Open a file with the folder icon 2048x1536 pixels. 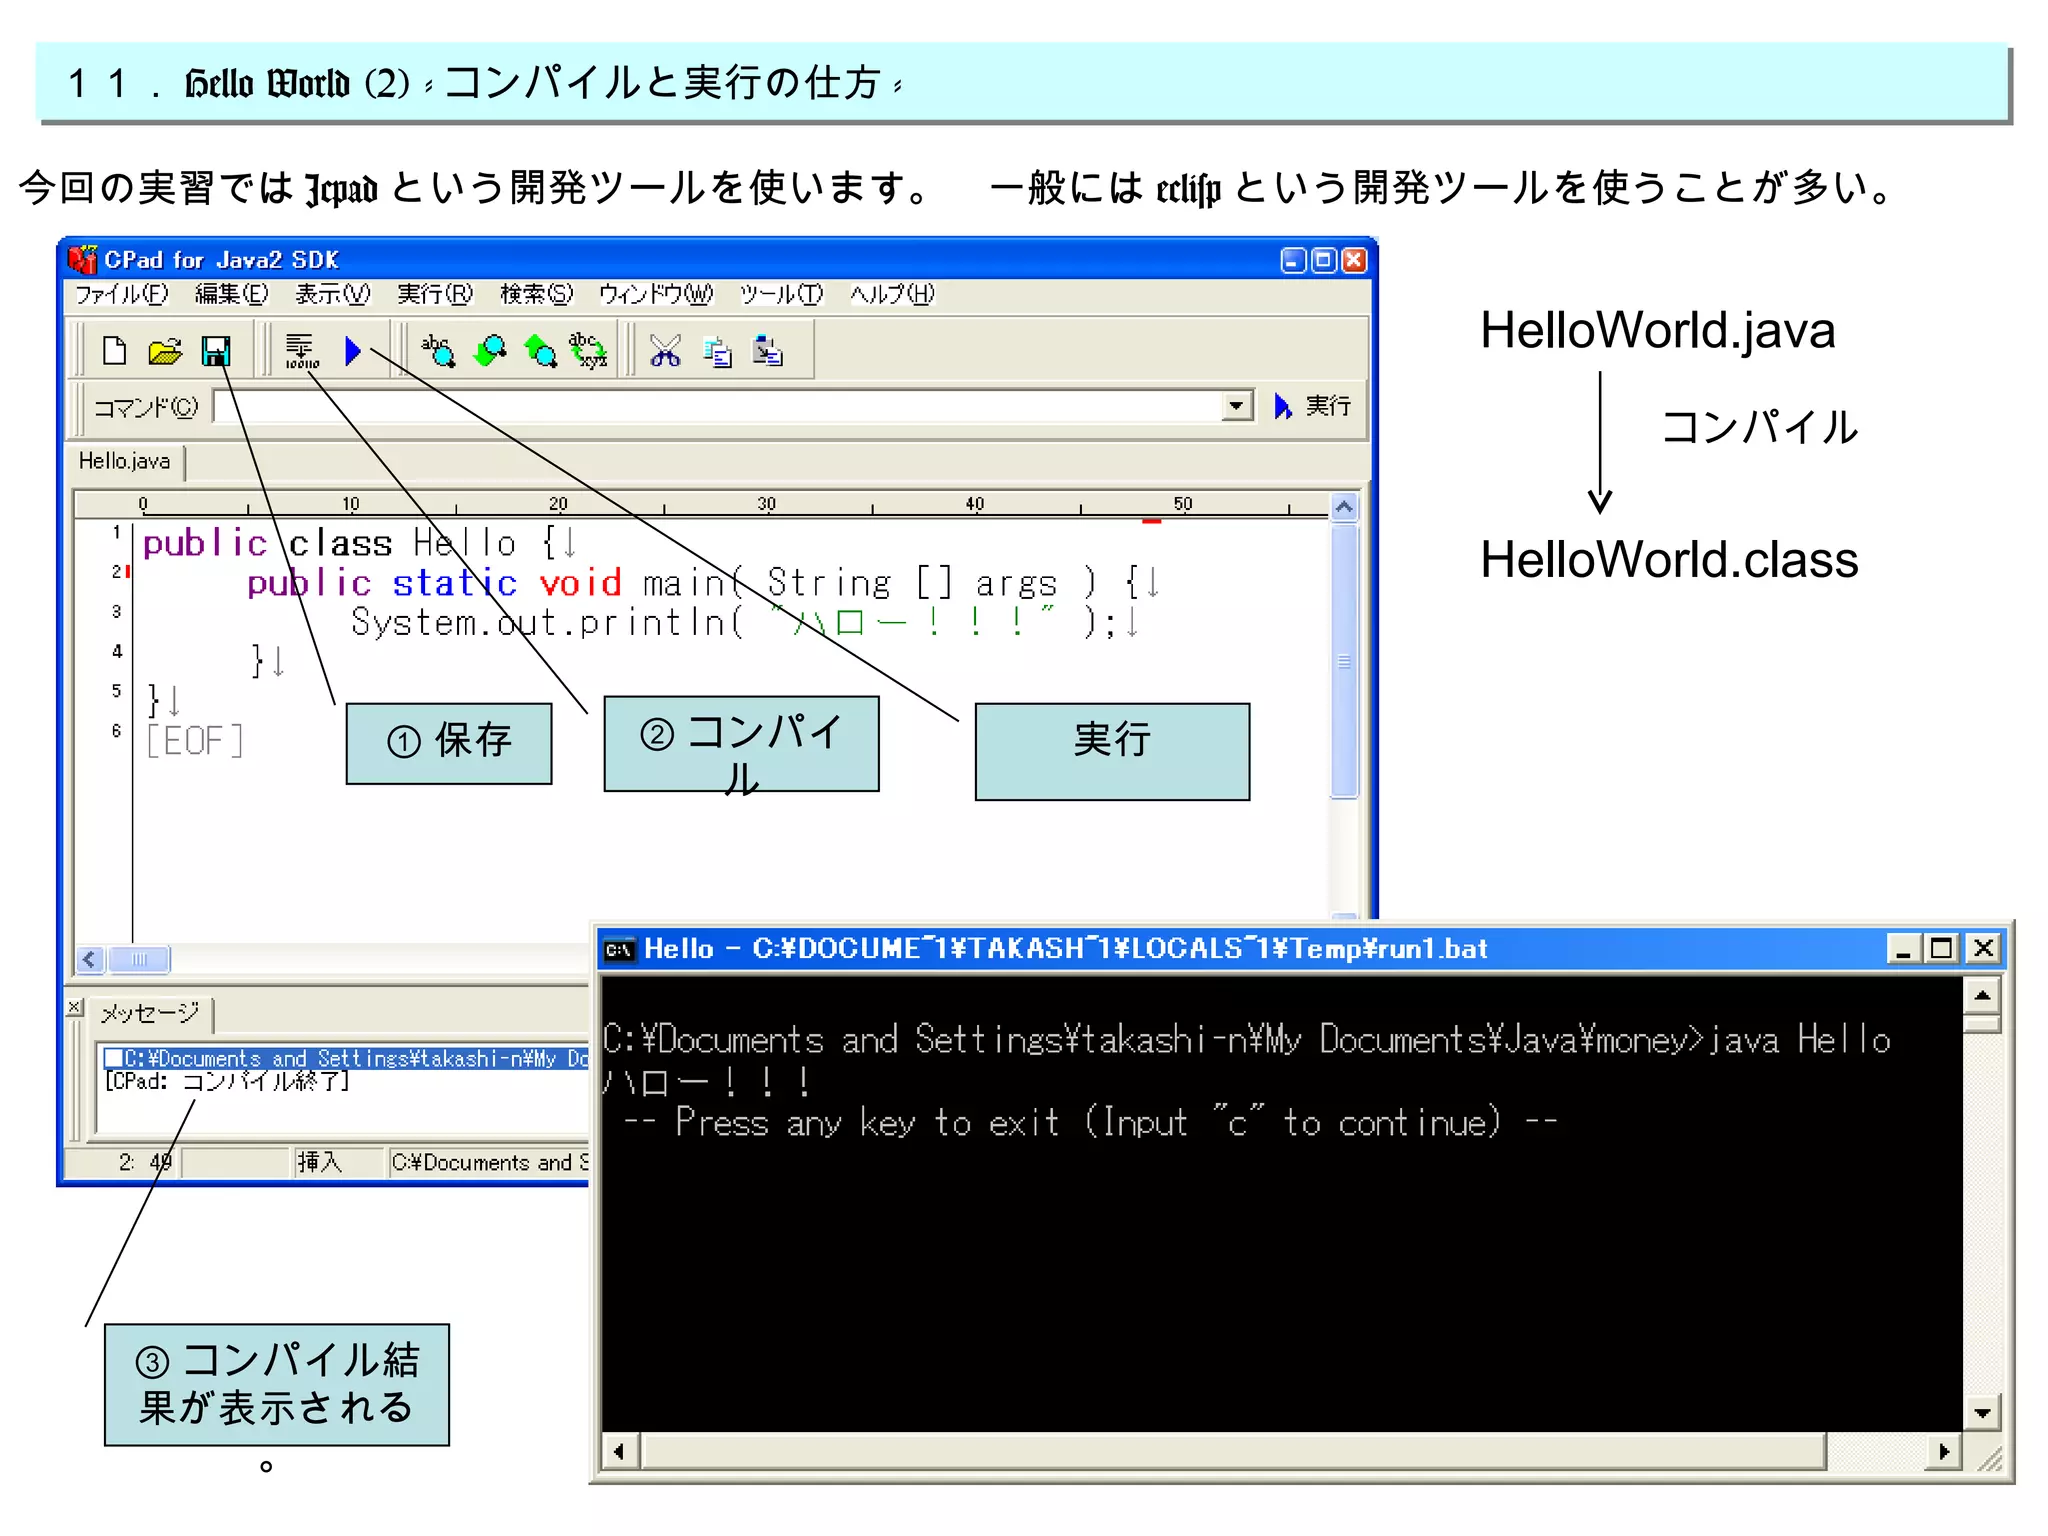pos(165,351)
